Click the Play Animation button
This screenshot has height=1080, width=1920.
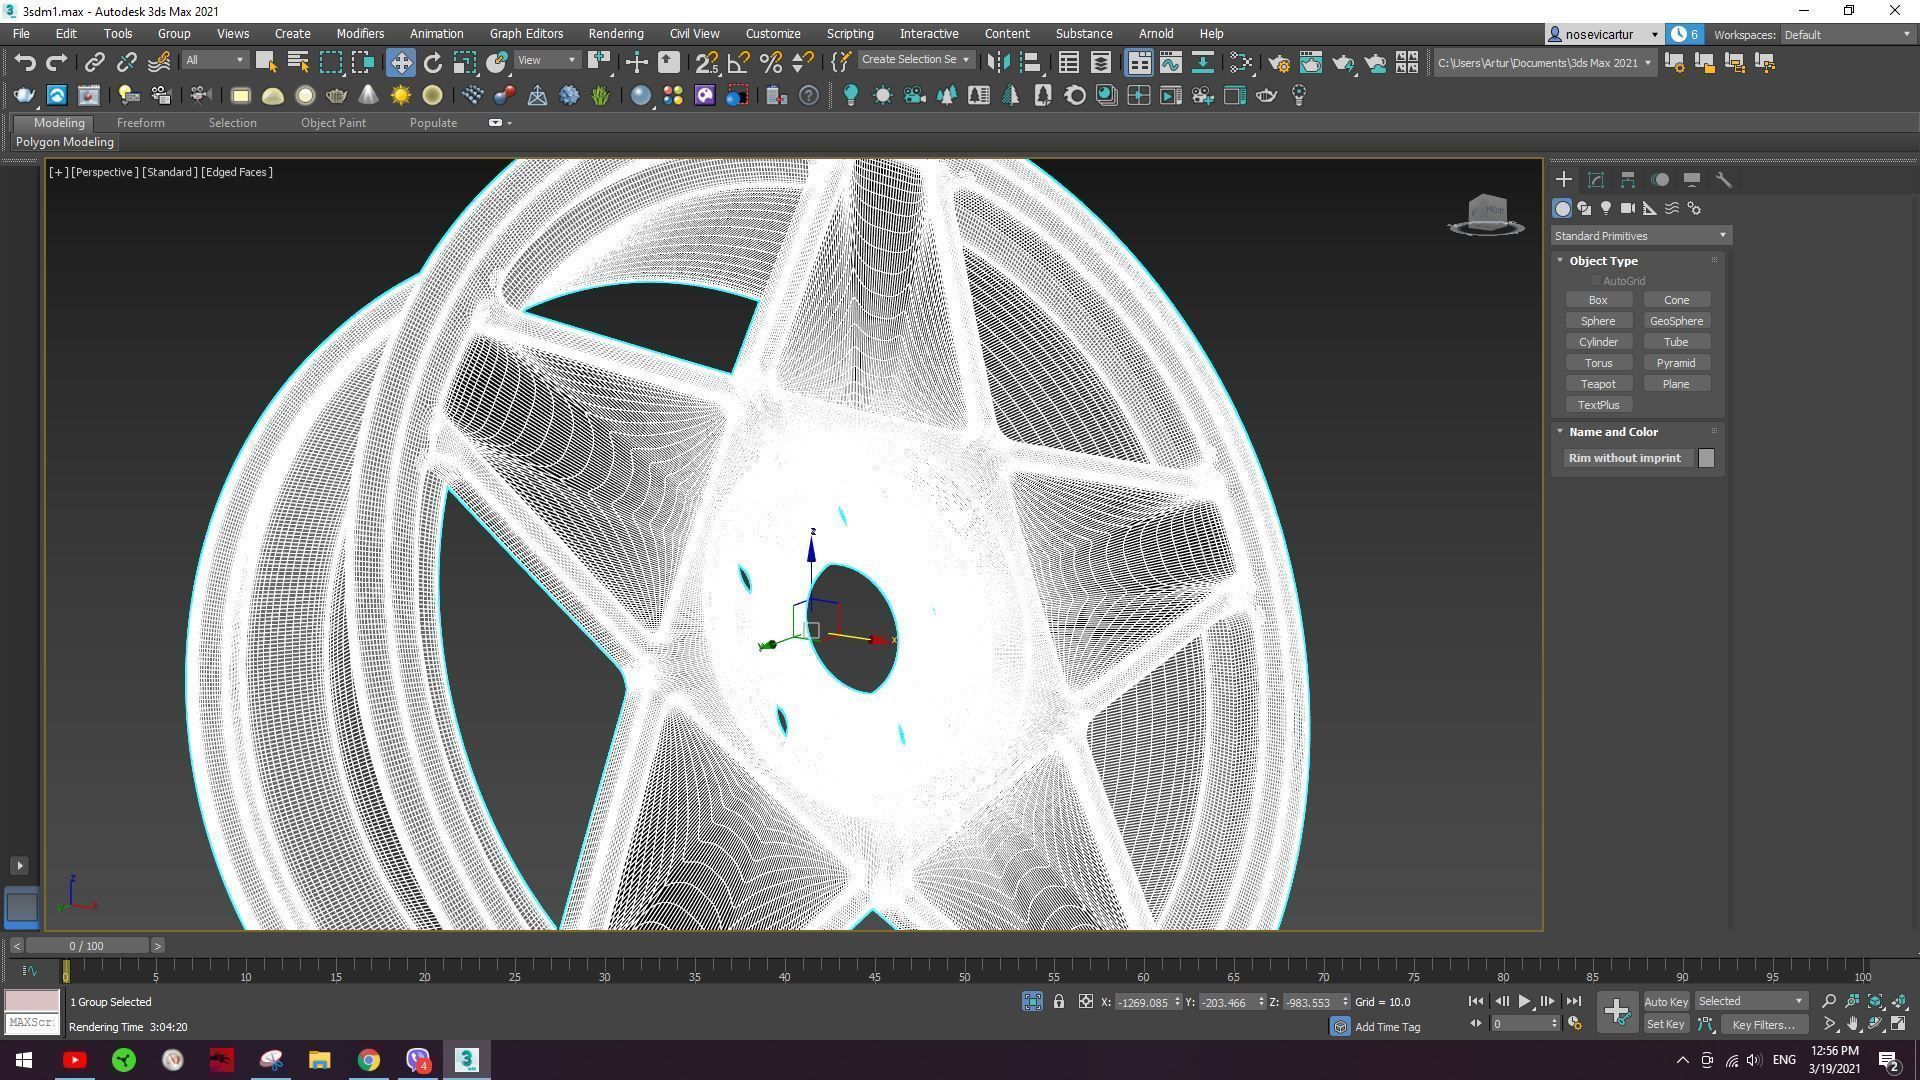click(1524, 1001)
